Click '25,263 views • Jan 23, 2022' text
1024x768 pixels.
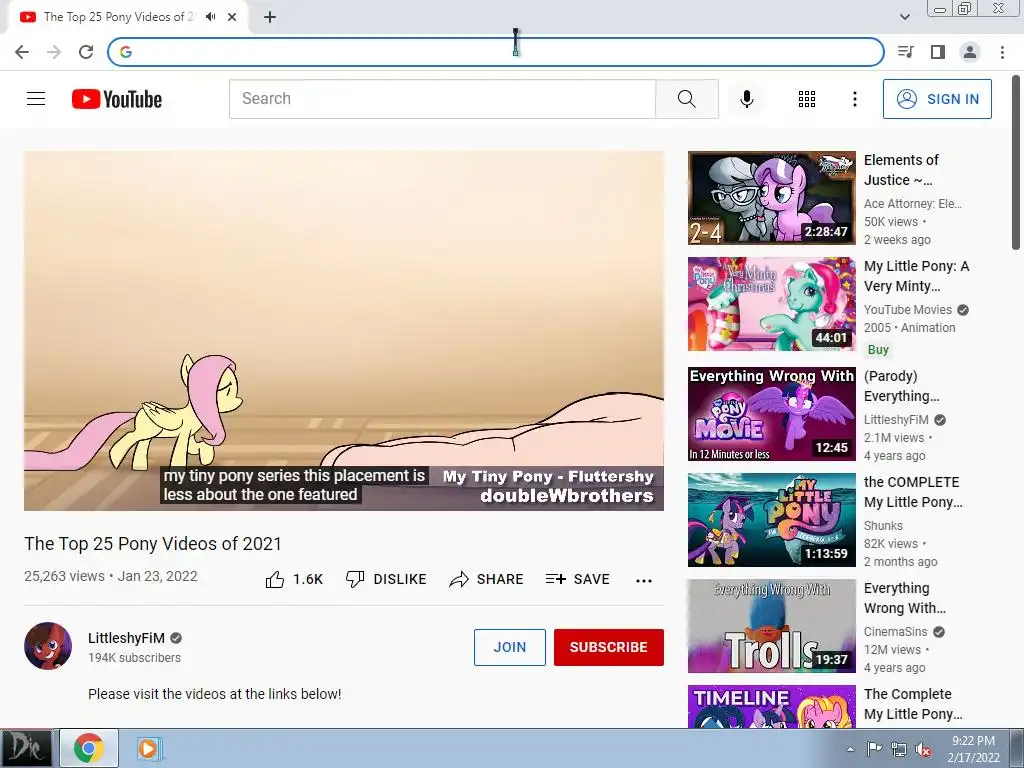coord(110,576)
